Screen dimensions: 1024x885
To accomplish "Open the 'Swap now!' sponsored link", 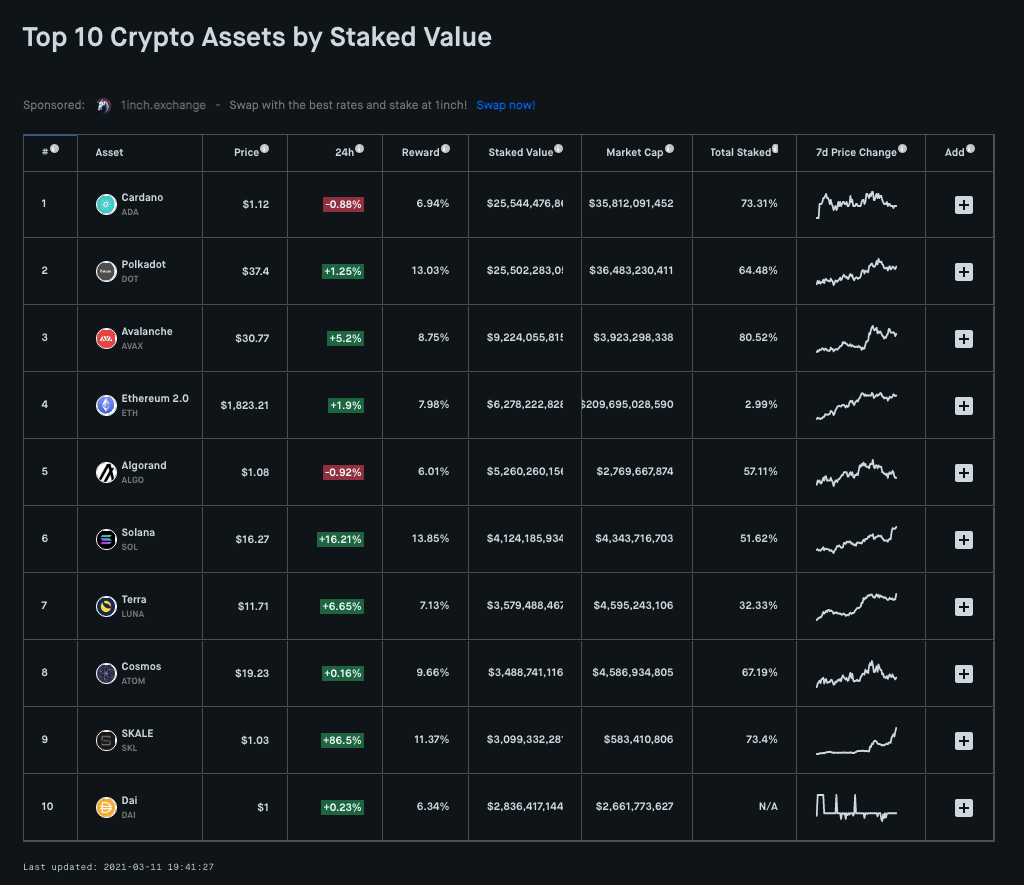I will click(x=505, y=105).
